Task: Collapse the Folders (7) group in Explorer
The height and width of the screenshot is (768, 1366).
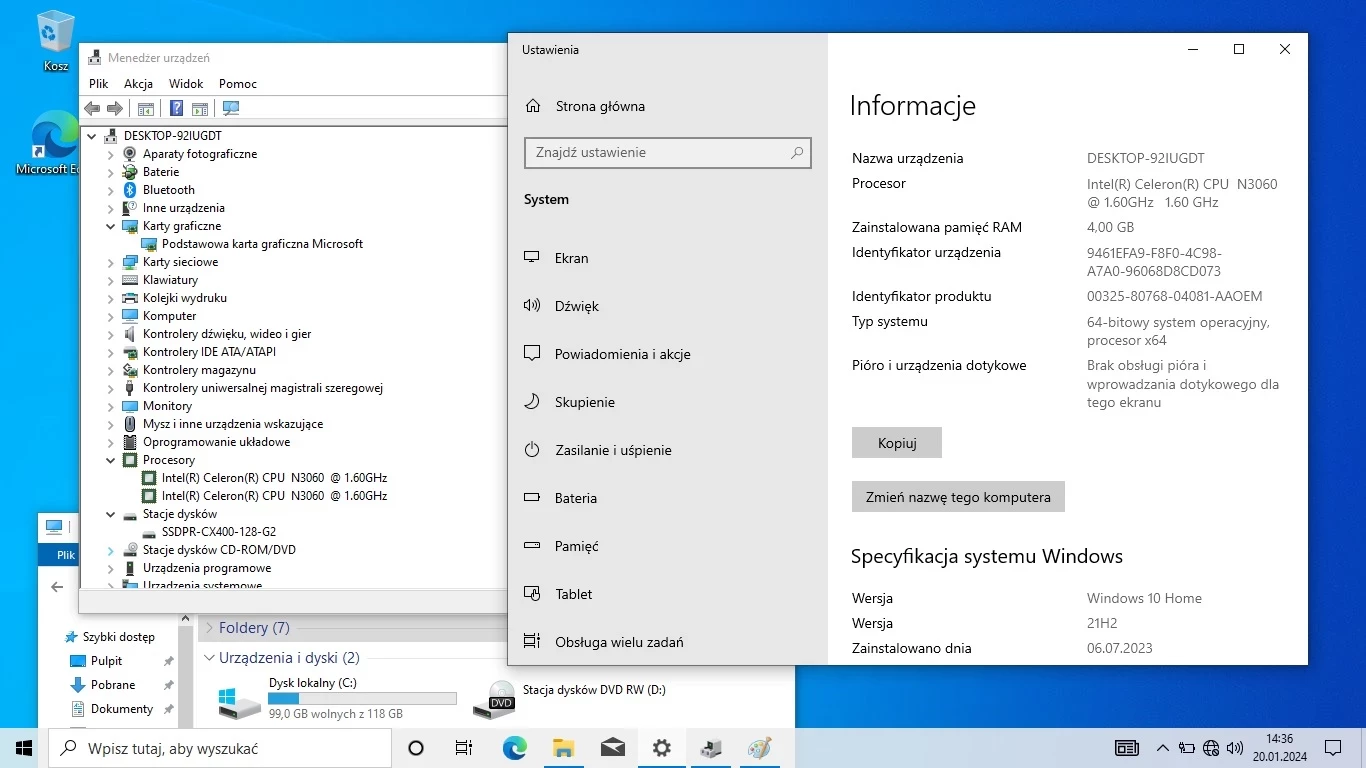Action: click(x=209, y=628)
